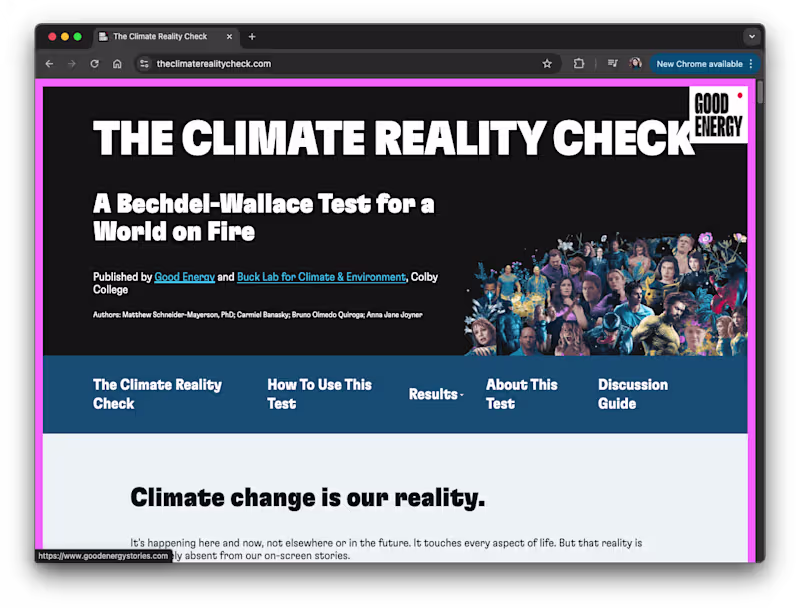Open the home page icon
This screenshot has height=609, width=800.
tap(117, 64)
